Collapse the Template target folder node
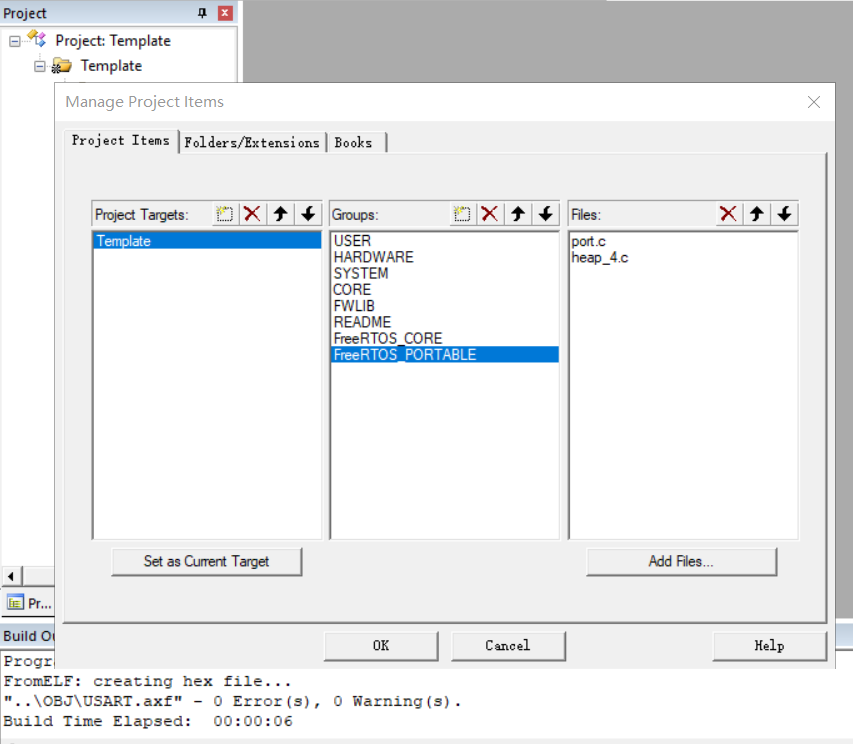The height and width of the screenshot is (744, 853). (40, 66)
